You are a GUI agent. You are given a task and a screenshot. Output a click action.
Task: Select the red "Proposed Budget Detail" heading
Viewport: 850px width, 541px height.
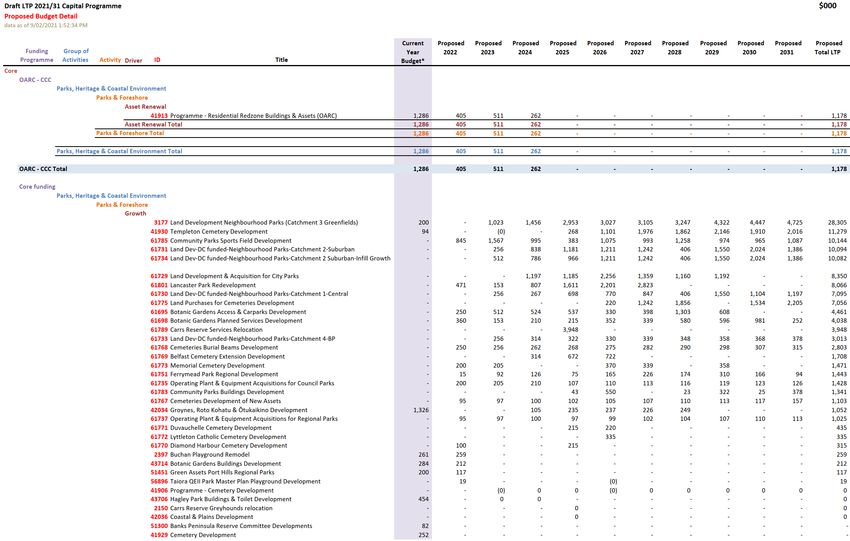tap(41, 16)
